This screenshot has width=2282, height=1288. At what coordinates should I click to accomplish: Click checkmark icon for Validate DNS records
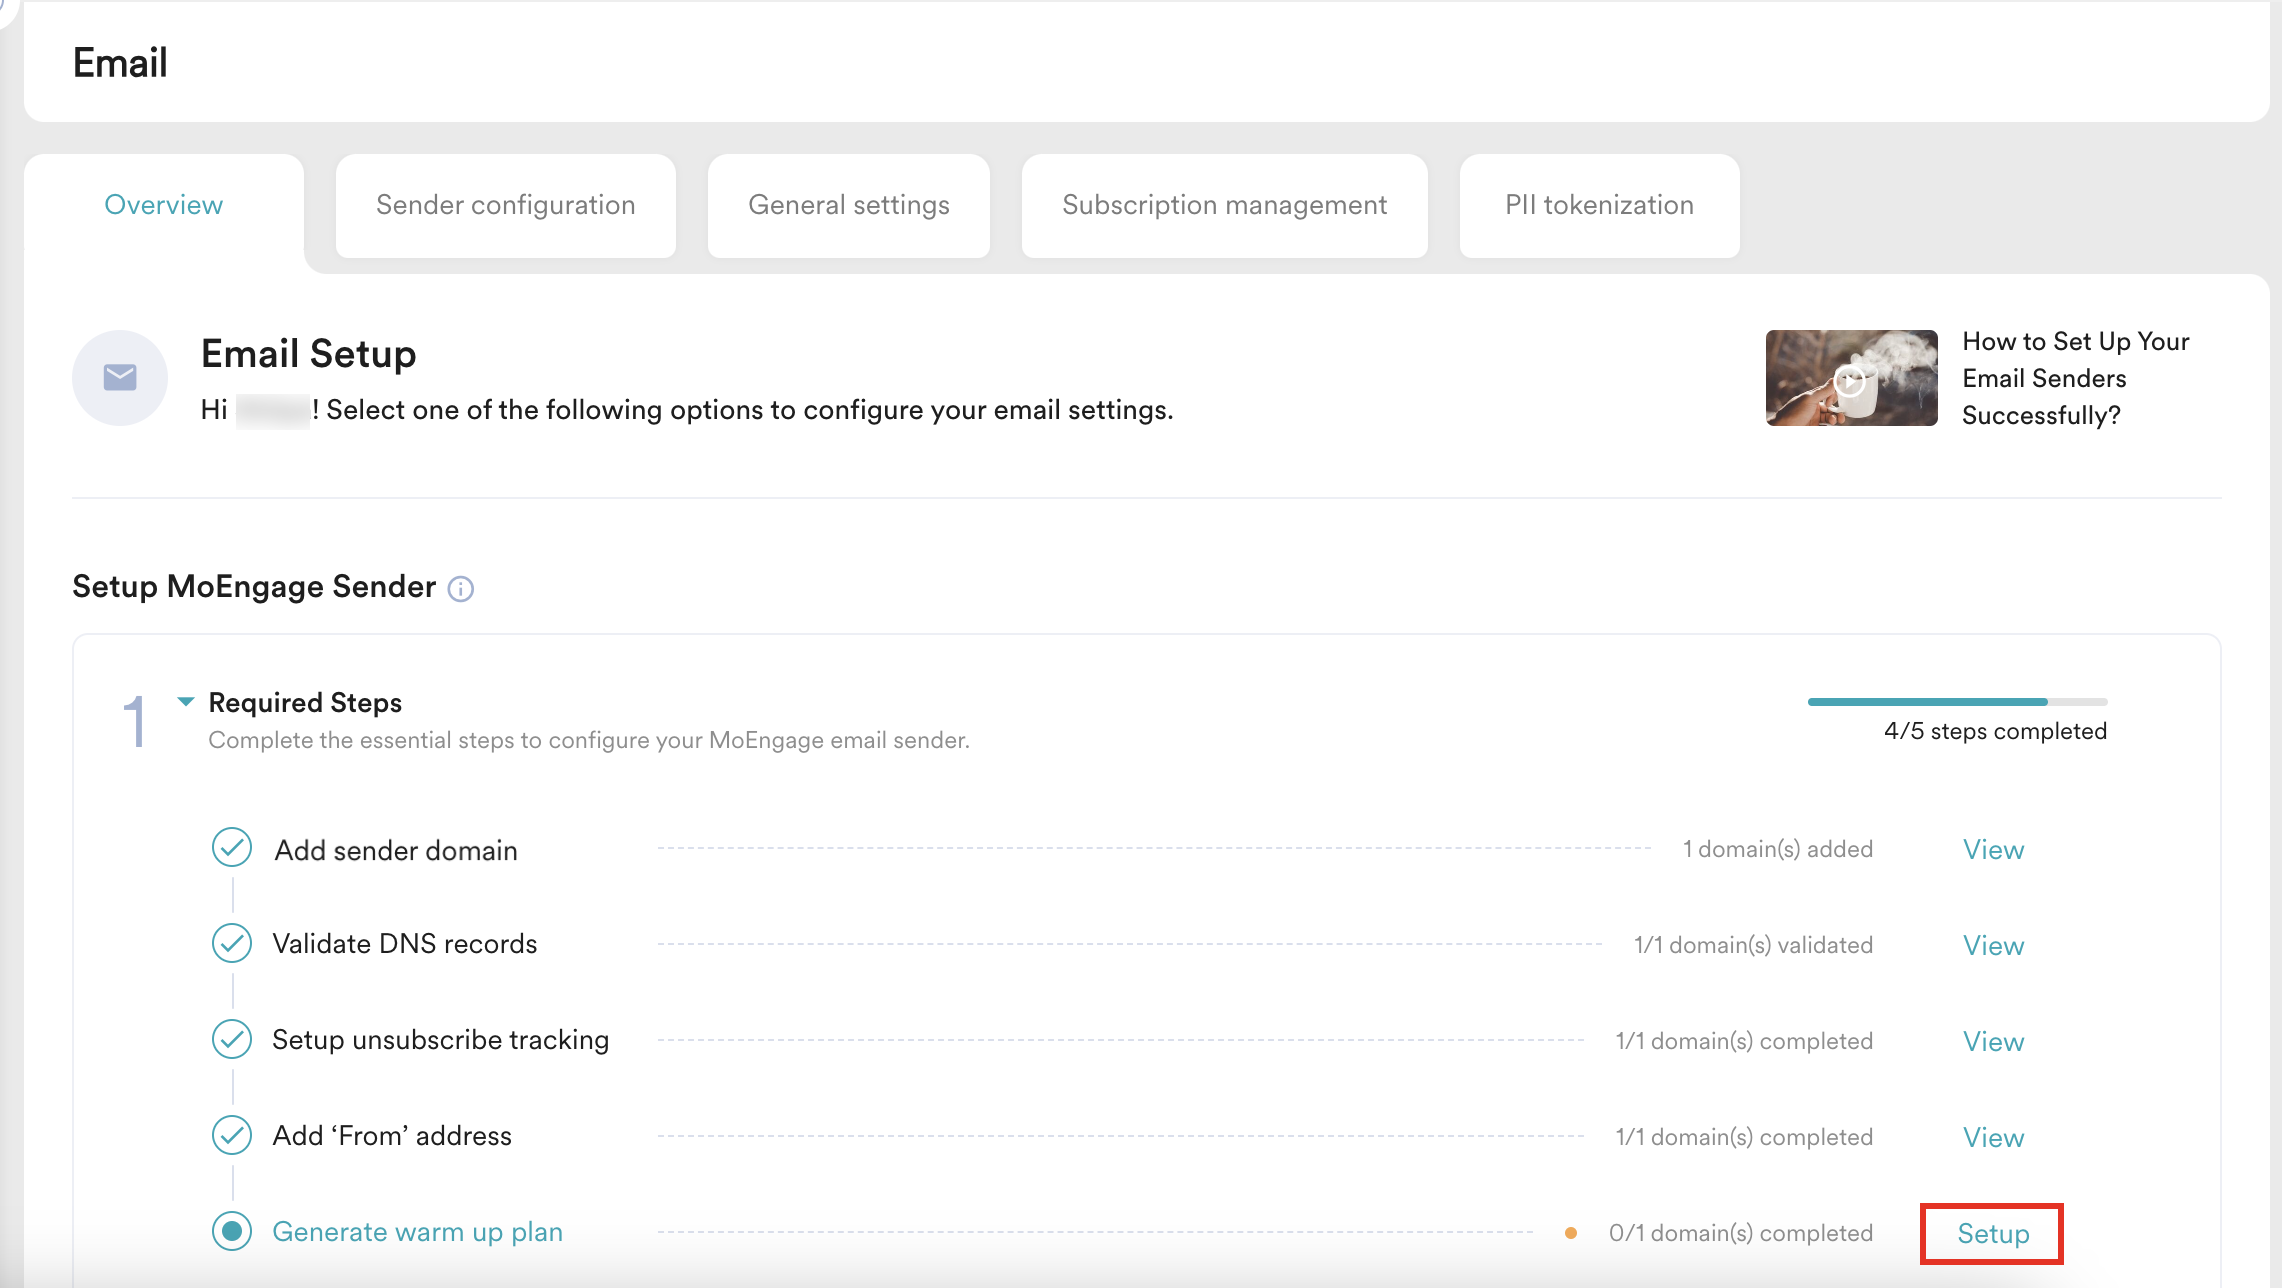tap(232, 943)
